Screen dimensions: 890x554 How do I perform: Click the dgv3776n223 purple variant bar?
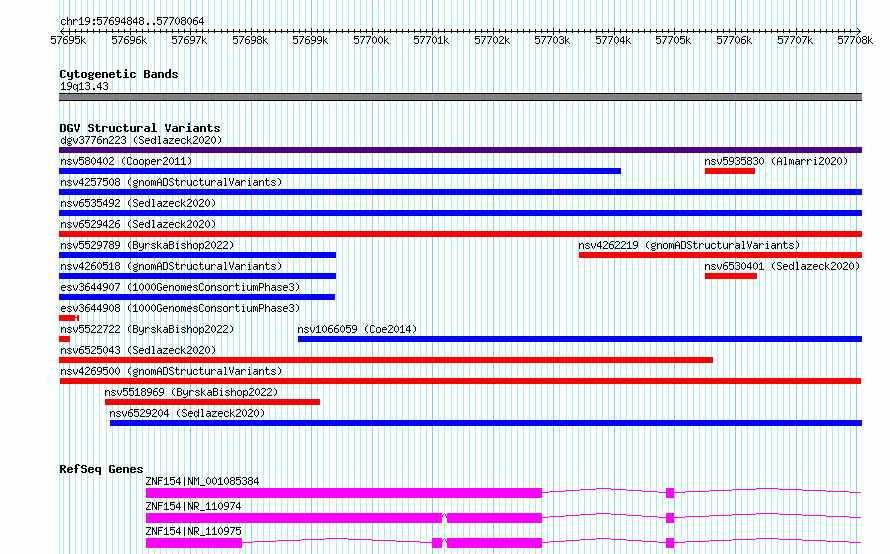tap(460, 150)
